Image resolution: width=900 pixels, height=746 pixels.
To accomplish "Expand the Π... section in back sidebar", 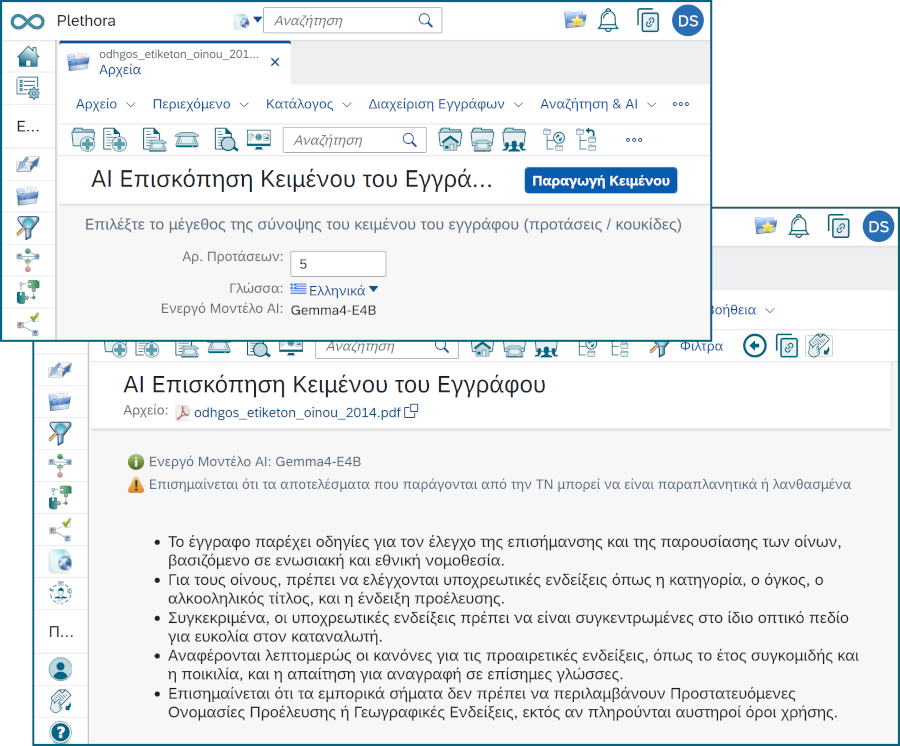I will tap(61, 632).
